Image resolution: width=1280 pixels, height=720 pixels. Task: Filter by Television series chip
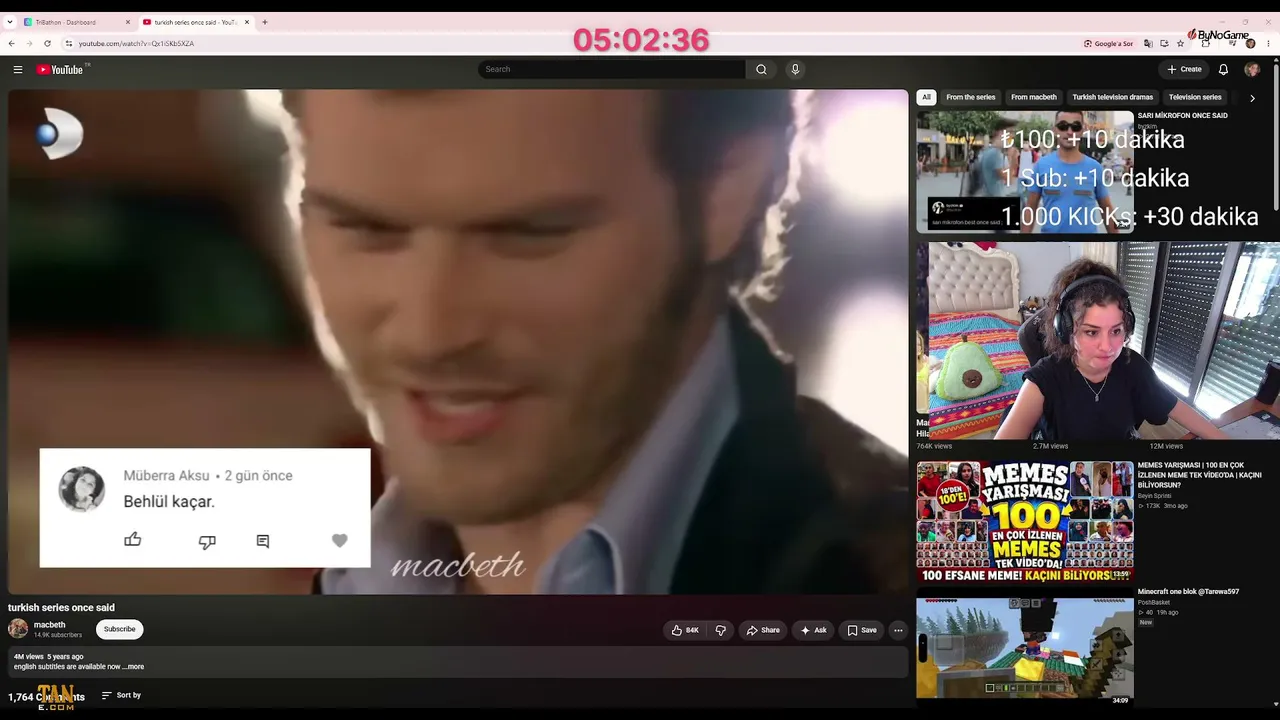1195,97
